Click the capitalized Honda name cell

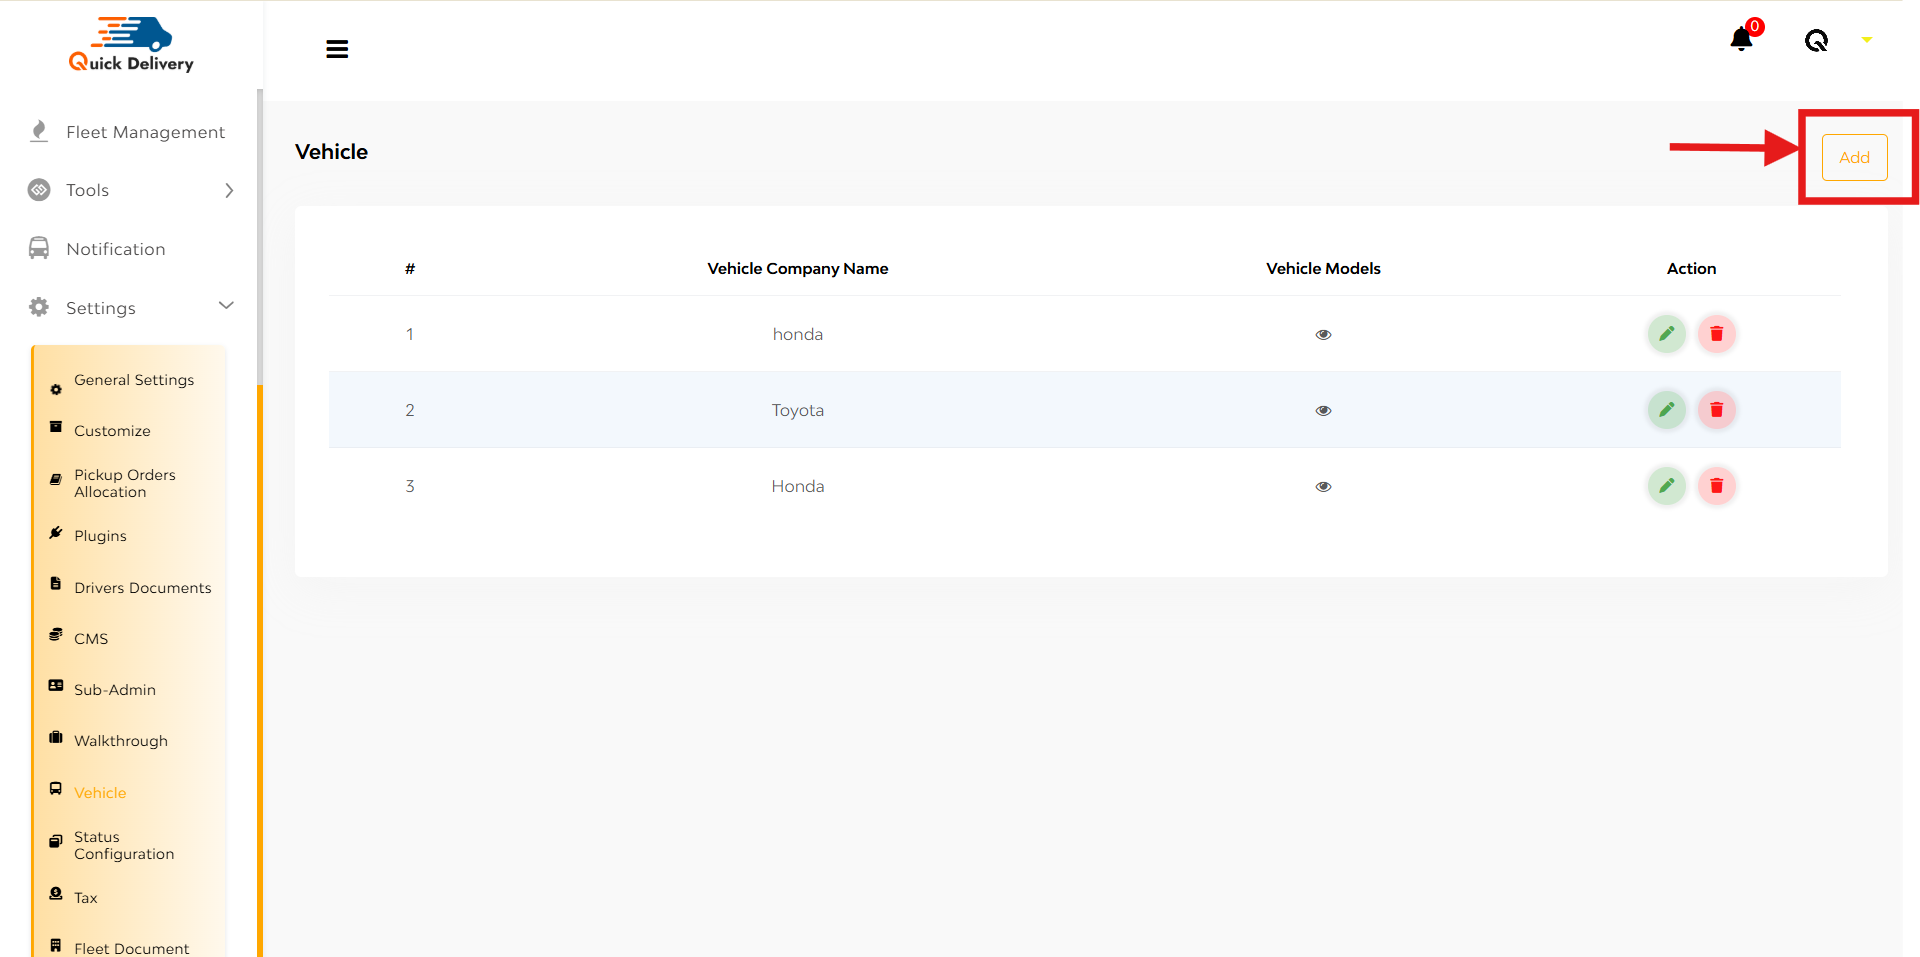[x=798, y=486]
